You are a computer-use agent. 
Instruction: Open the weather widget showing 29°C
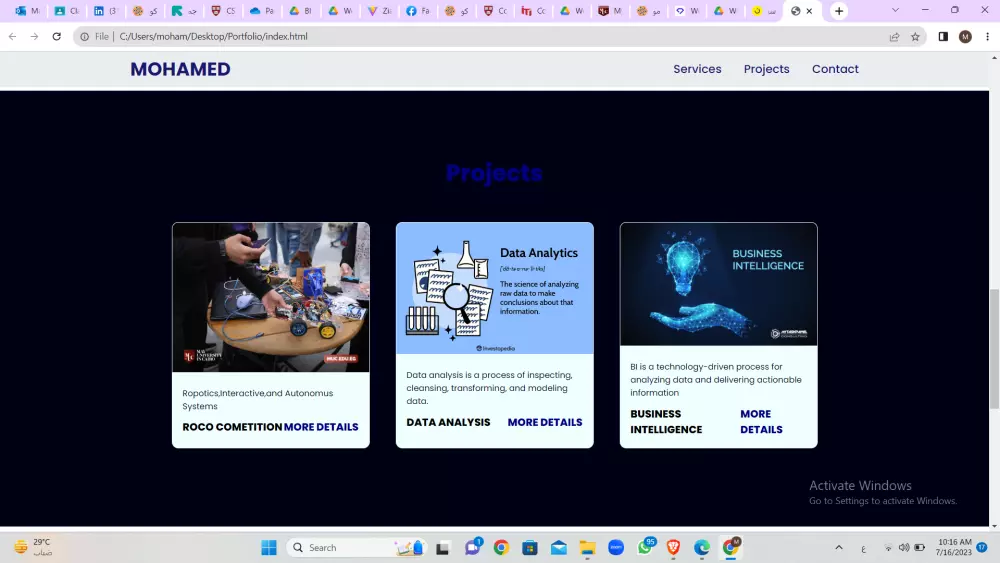33,547
